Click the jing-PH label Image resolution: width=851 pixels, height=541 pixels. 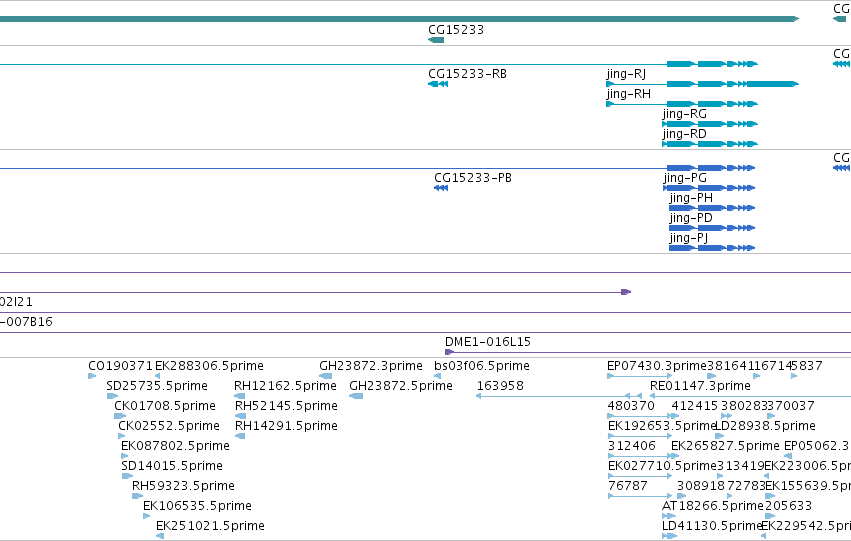point(691,198)
